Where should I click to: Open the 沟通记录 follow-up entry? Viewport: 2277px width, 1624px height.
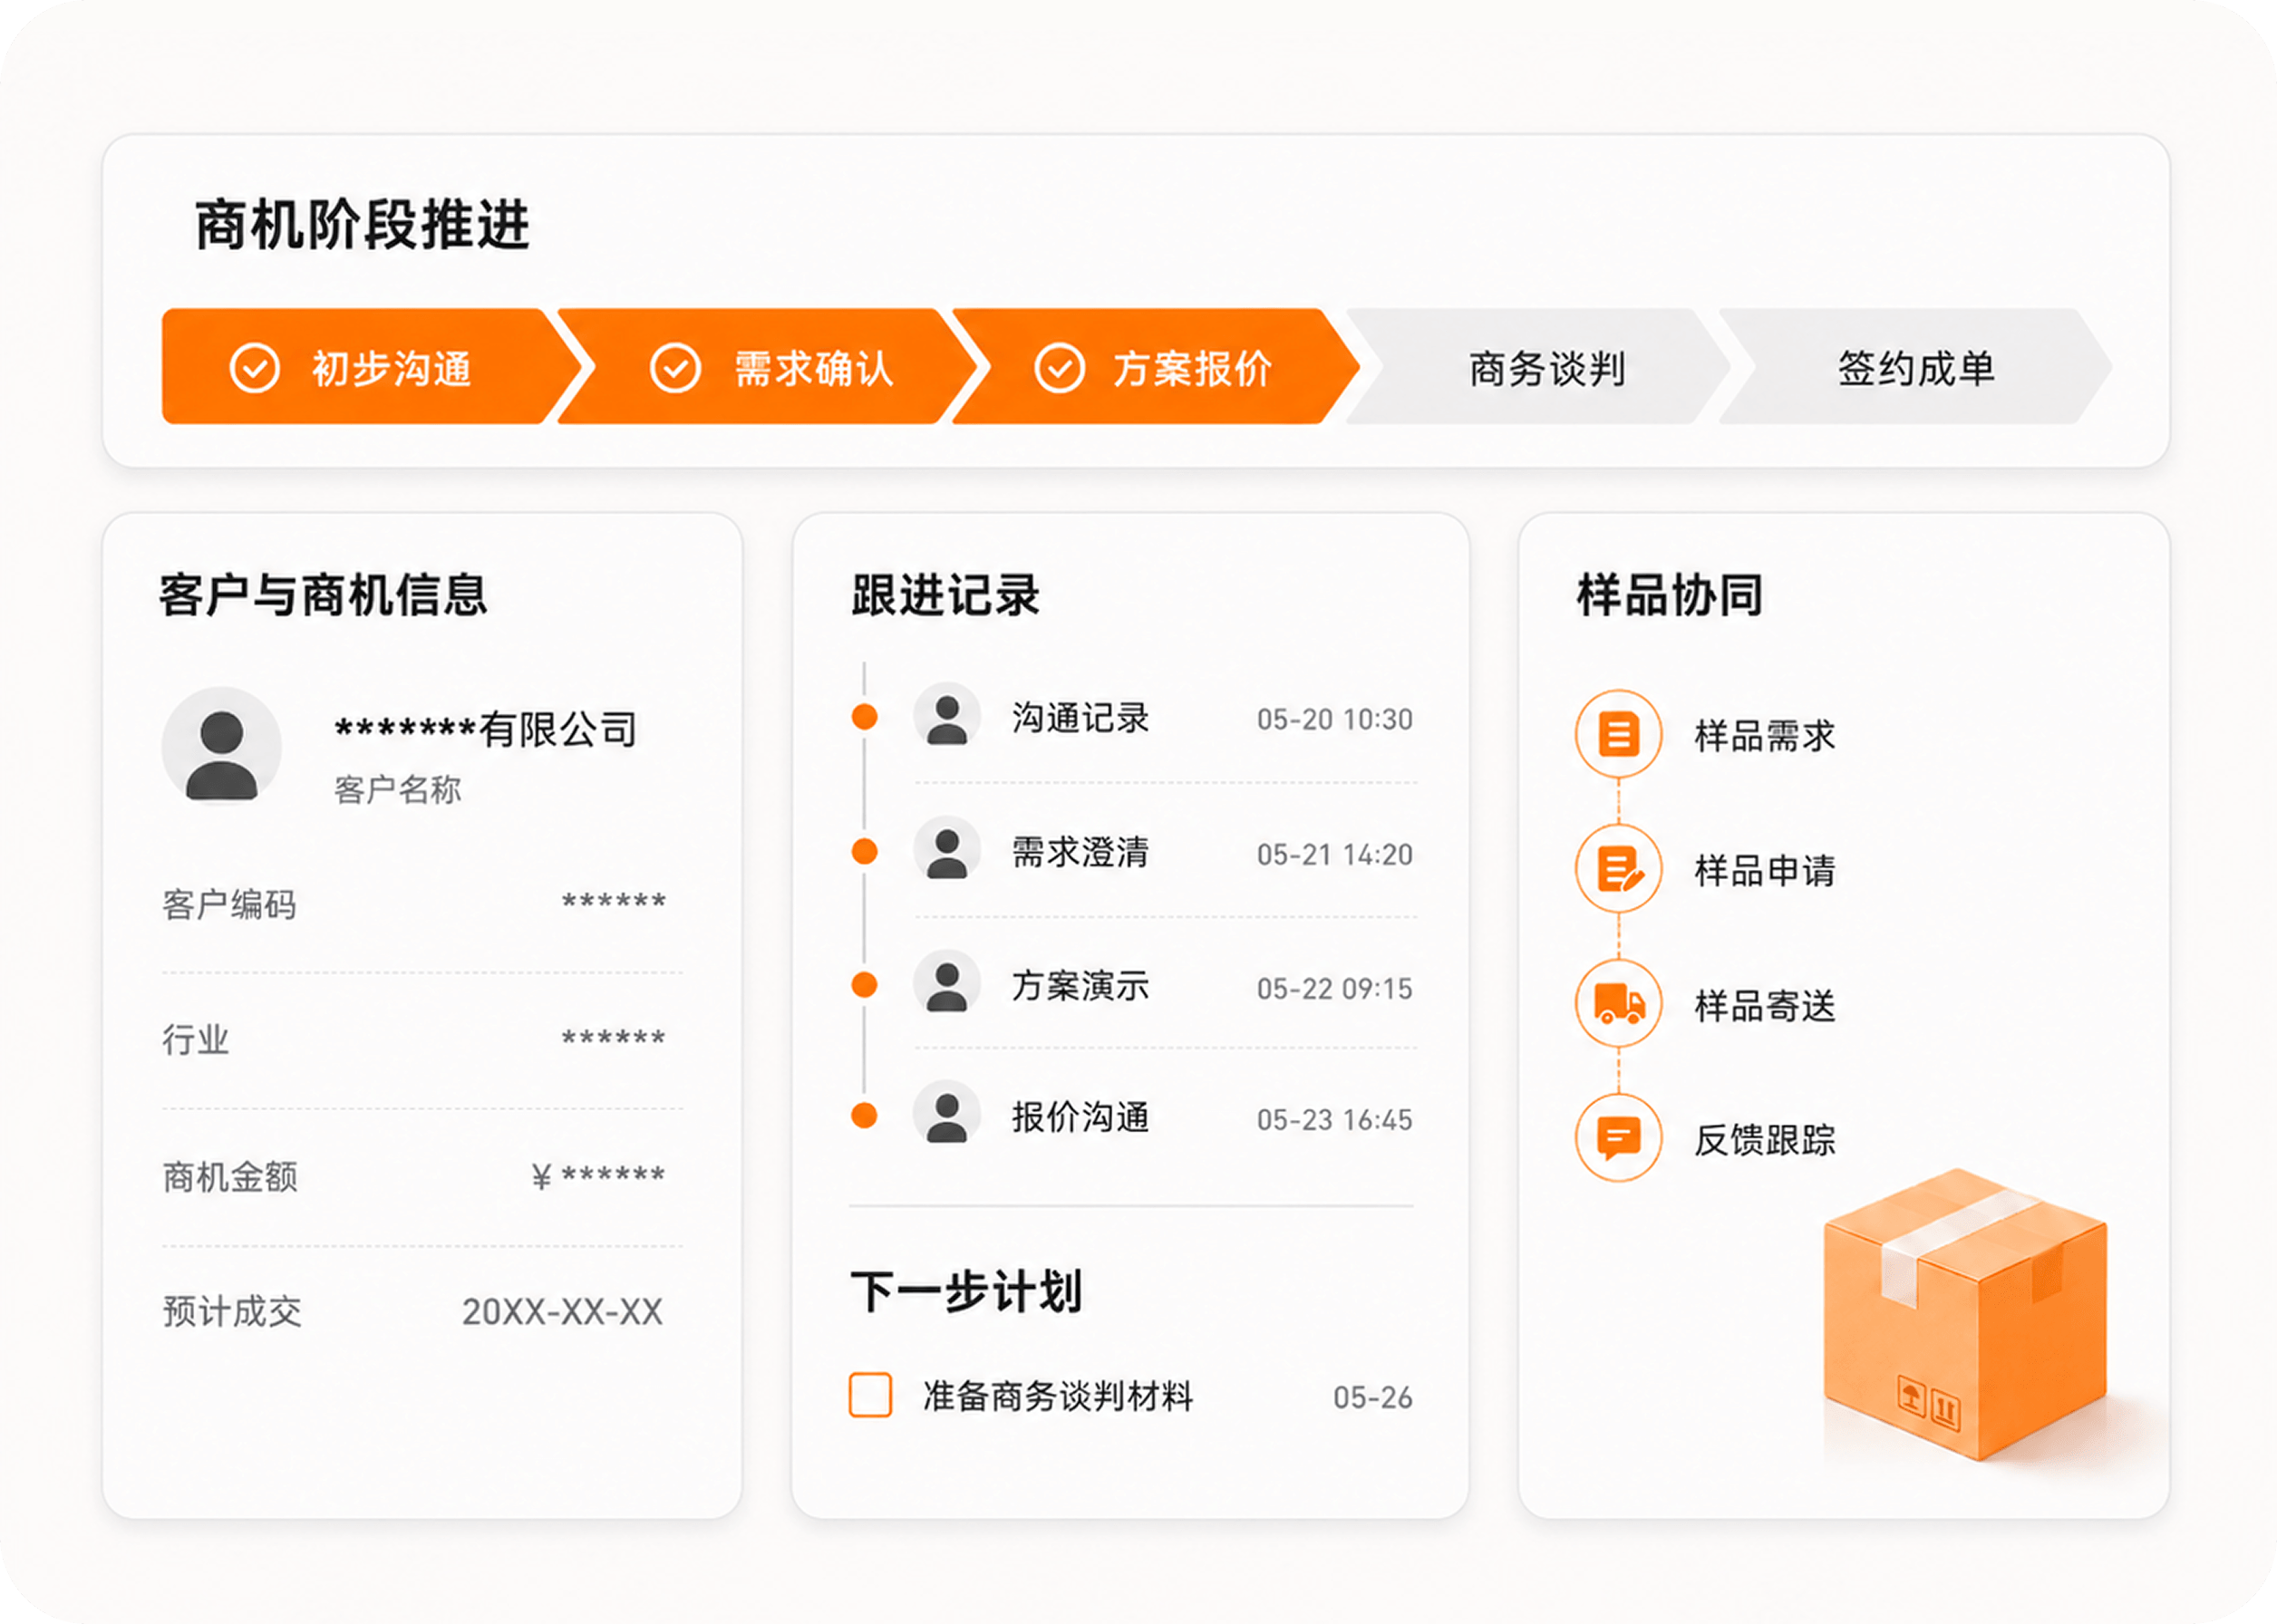point(1080,717)
